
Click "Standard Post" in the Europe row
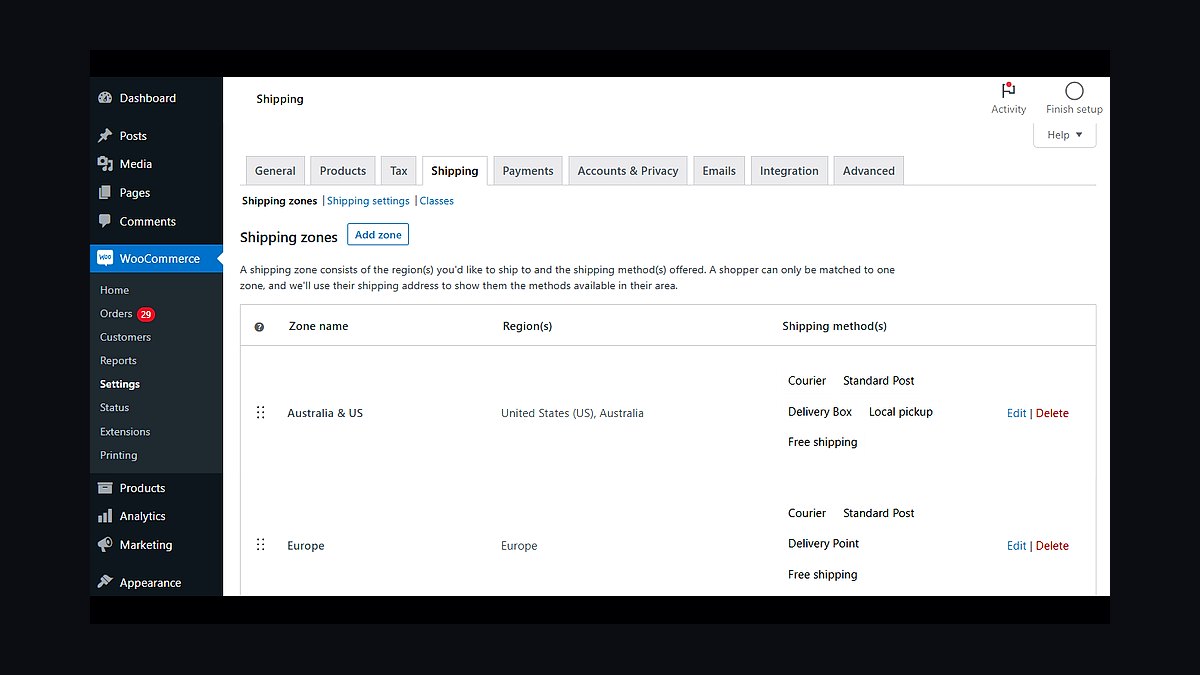(879, 513)
